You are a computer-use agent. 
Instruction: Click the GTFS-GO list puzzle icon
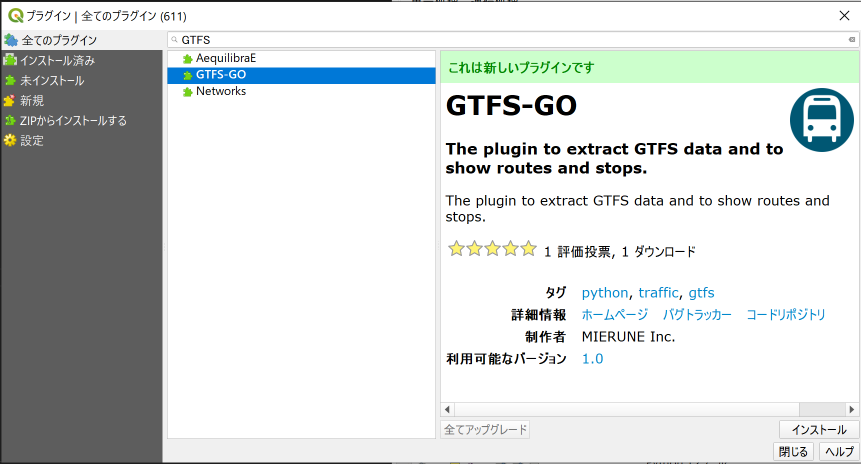[x=188, y=75]
